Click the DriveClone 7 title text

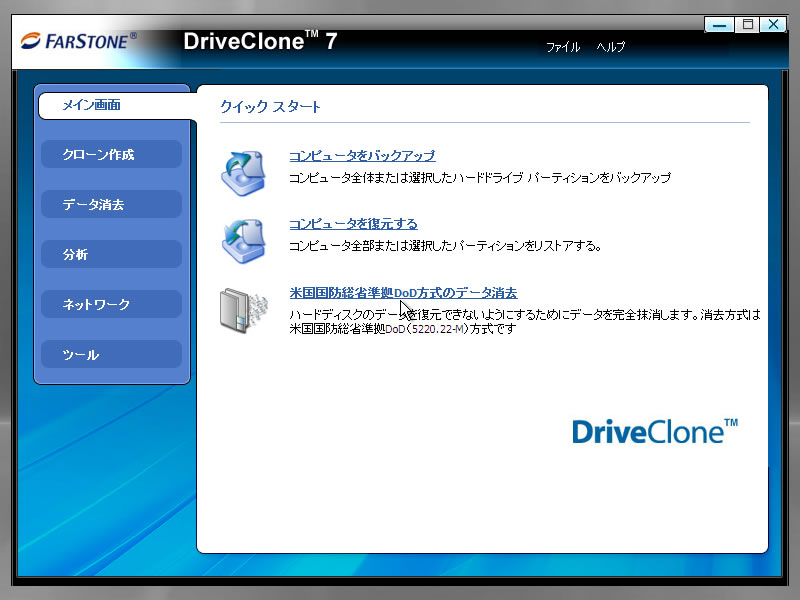260,41
